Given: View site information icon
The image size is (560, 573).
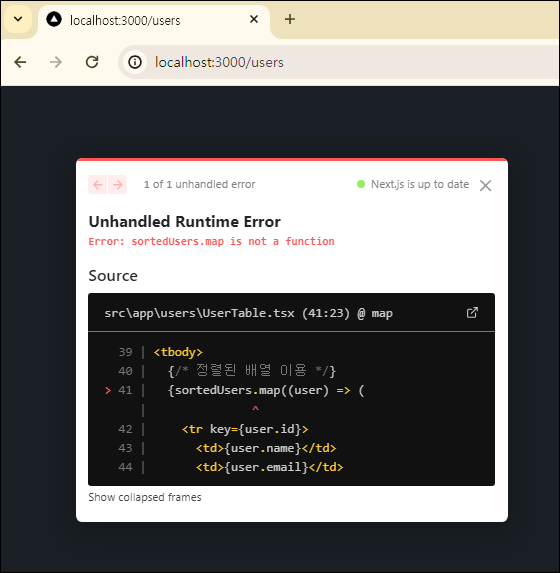Looking at the screenshot, I should pyautogui.click(x=135, y=62).
